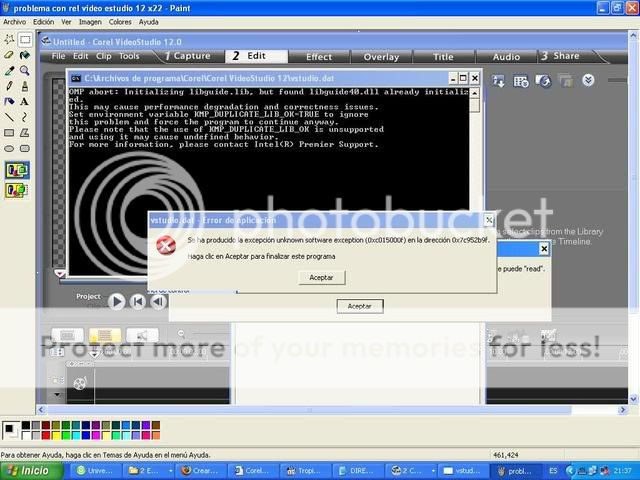Image resolution: width=640 pixels, height=480 pixels.
Task: Click the Play button in VideoStudio preview
Action: (117, 302)
